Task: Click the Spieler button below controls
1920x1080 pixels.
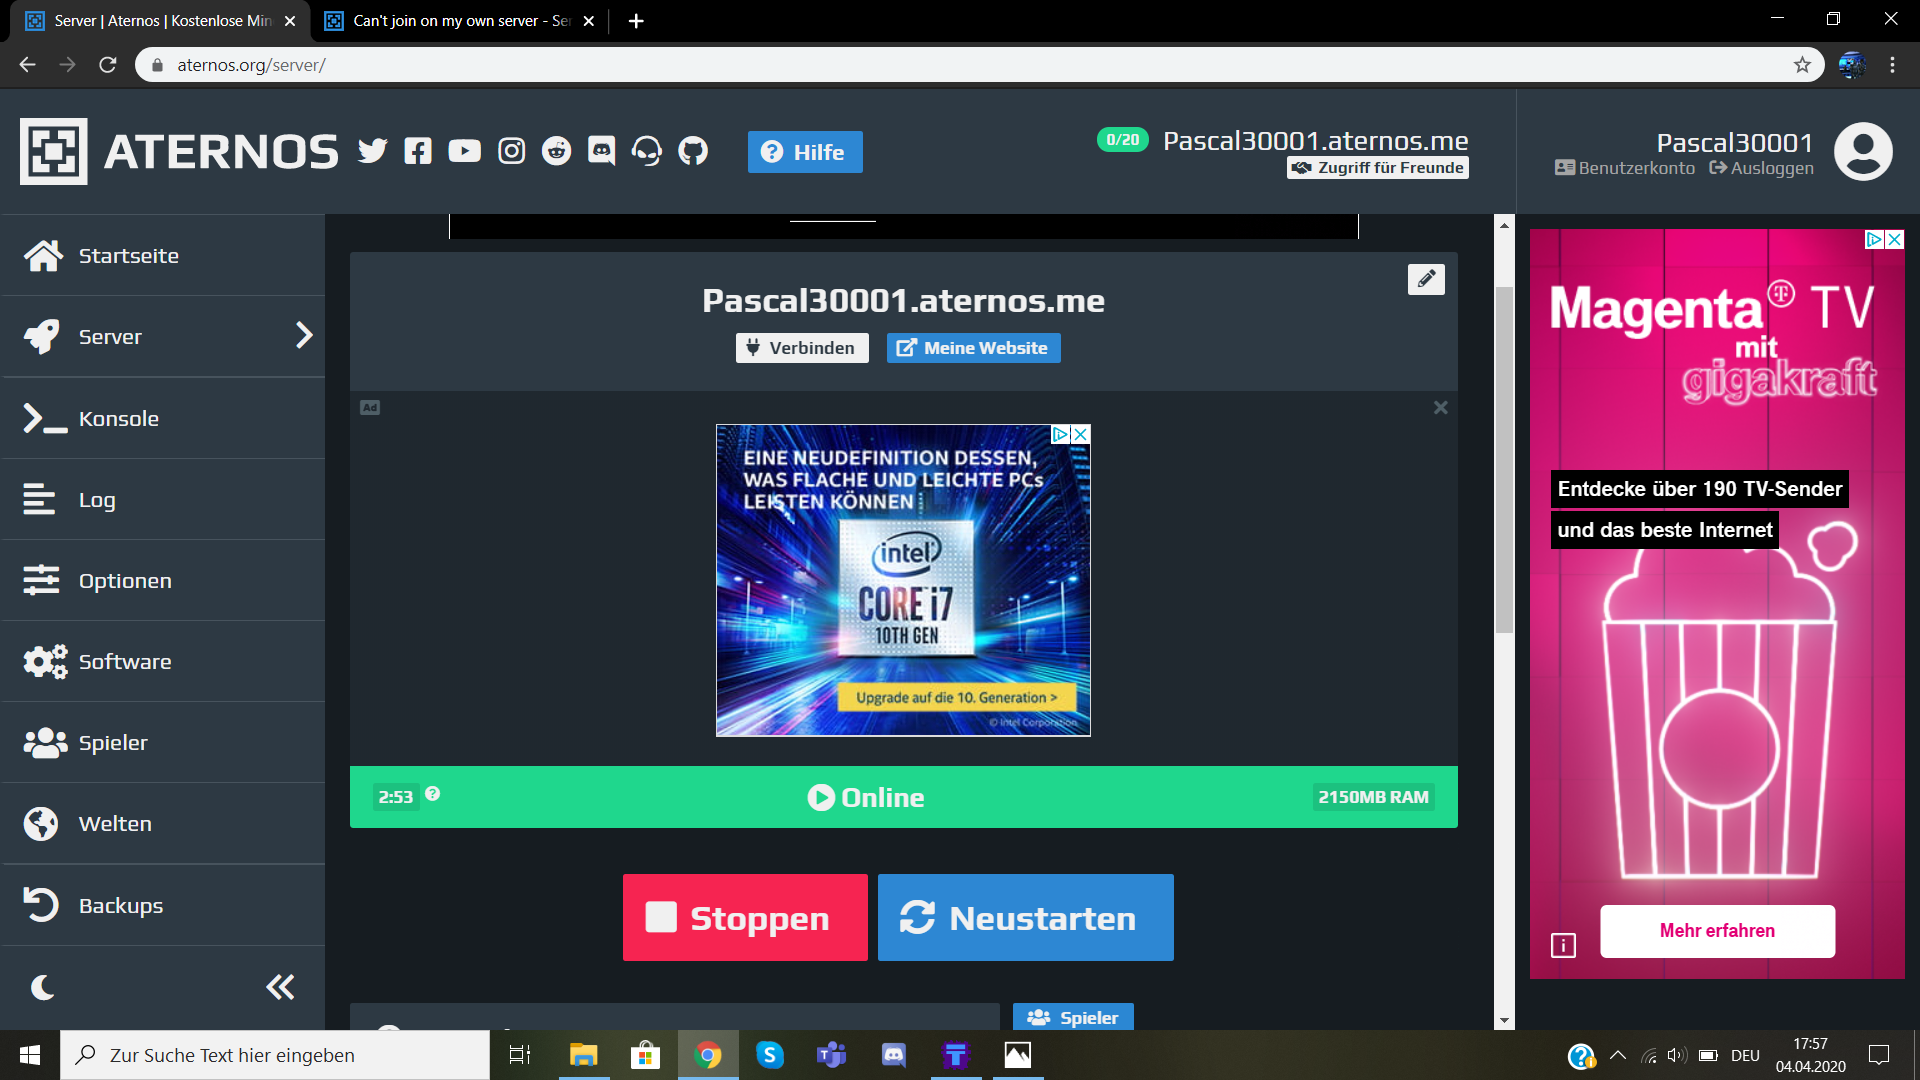Action: [1073, 1017]
